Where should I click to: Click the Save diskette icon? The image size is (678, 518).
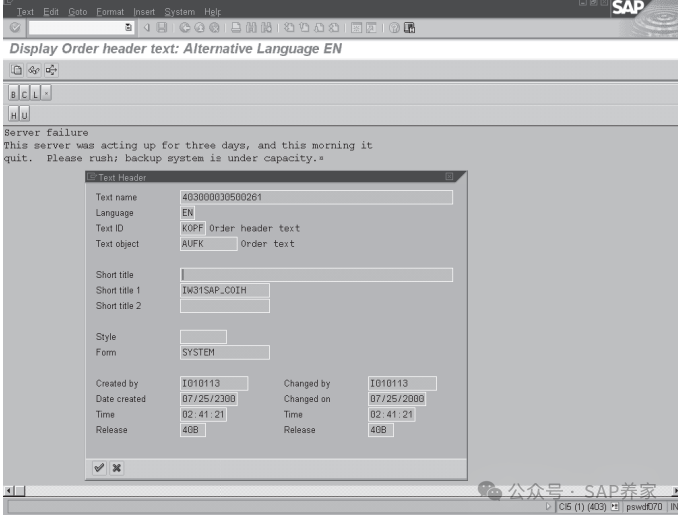(x=162, y=28)
